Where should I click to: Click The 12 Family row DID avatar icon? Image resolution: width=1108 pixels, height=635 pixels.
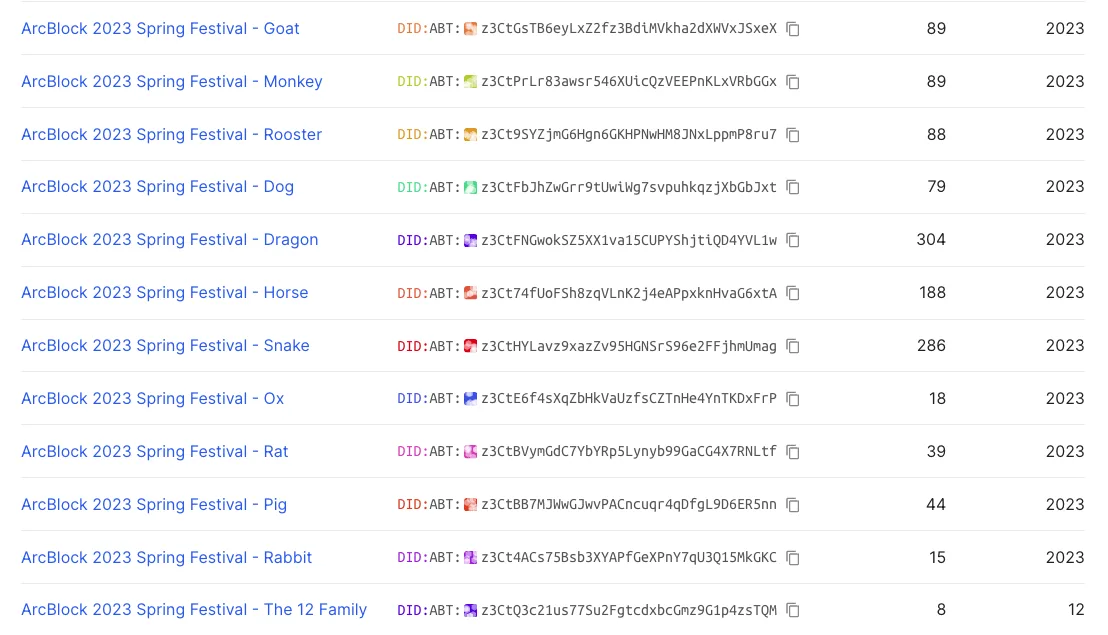tap(470, 610)
